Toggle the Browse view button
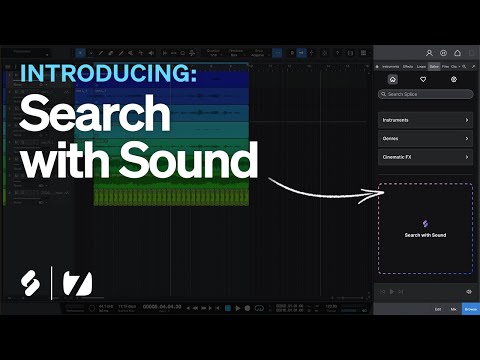 471,309
